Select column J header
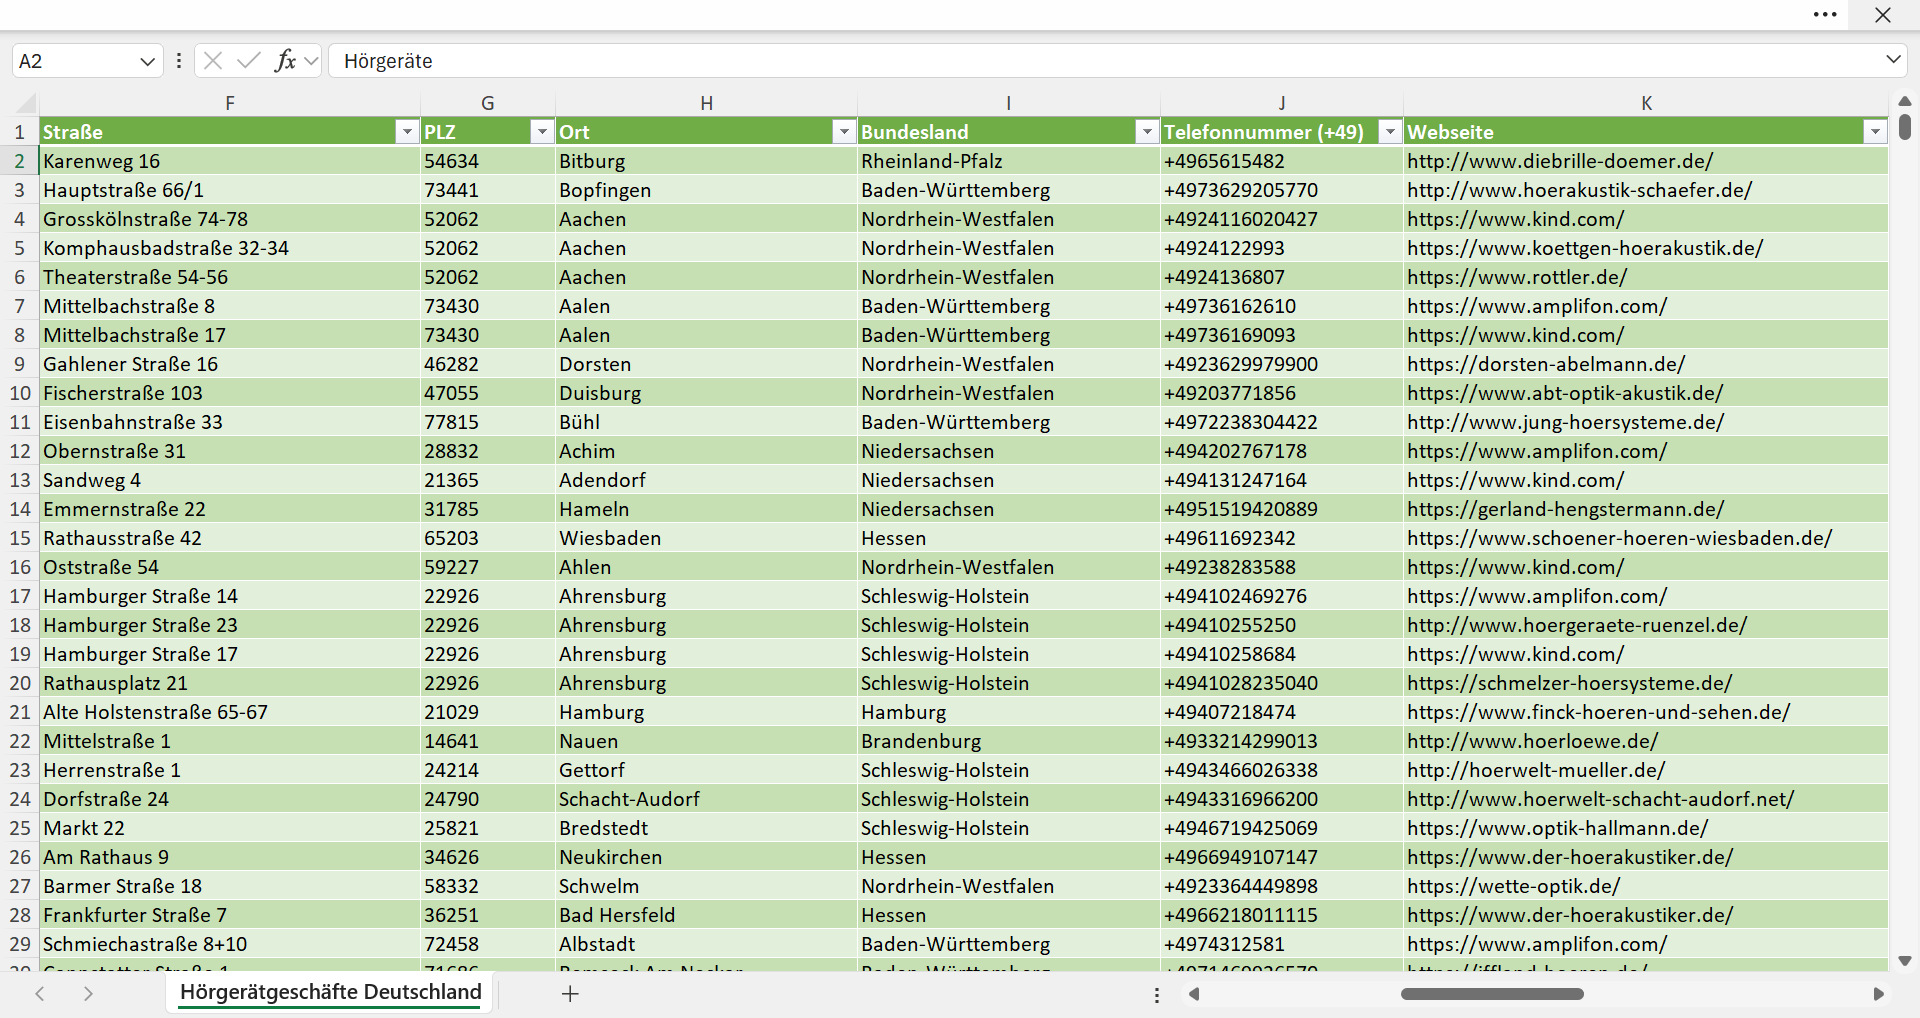 pyautogui.click(x=1282, y=103)
